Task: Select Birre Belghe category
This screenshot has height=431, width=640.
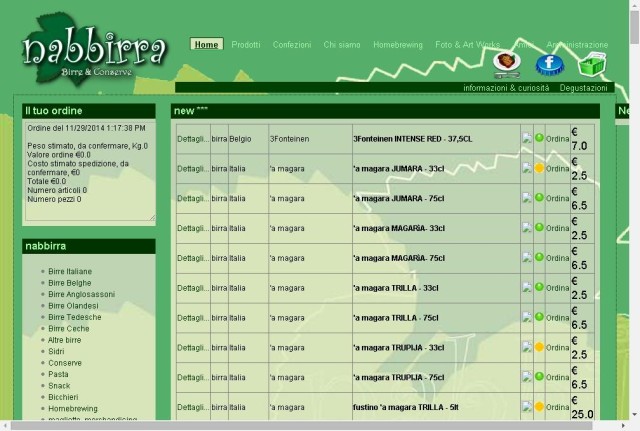Action: (x=69, y=283)
